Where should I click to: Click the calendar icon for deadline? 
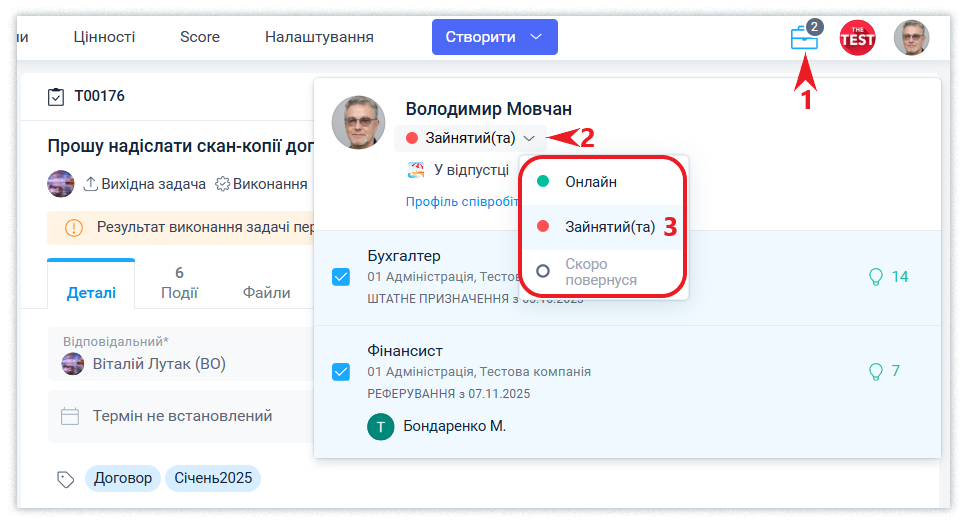70,416
